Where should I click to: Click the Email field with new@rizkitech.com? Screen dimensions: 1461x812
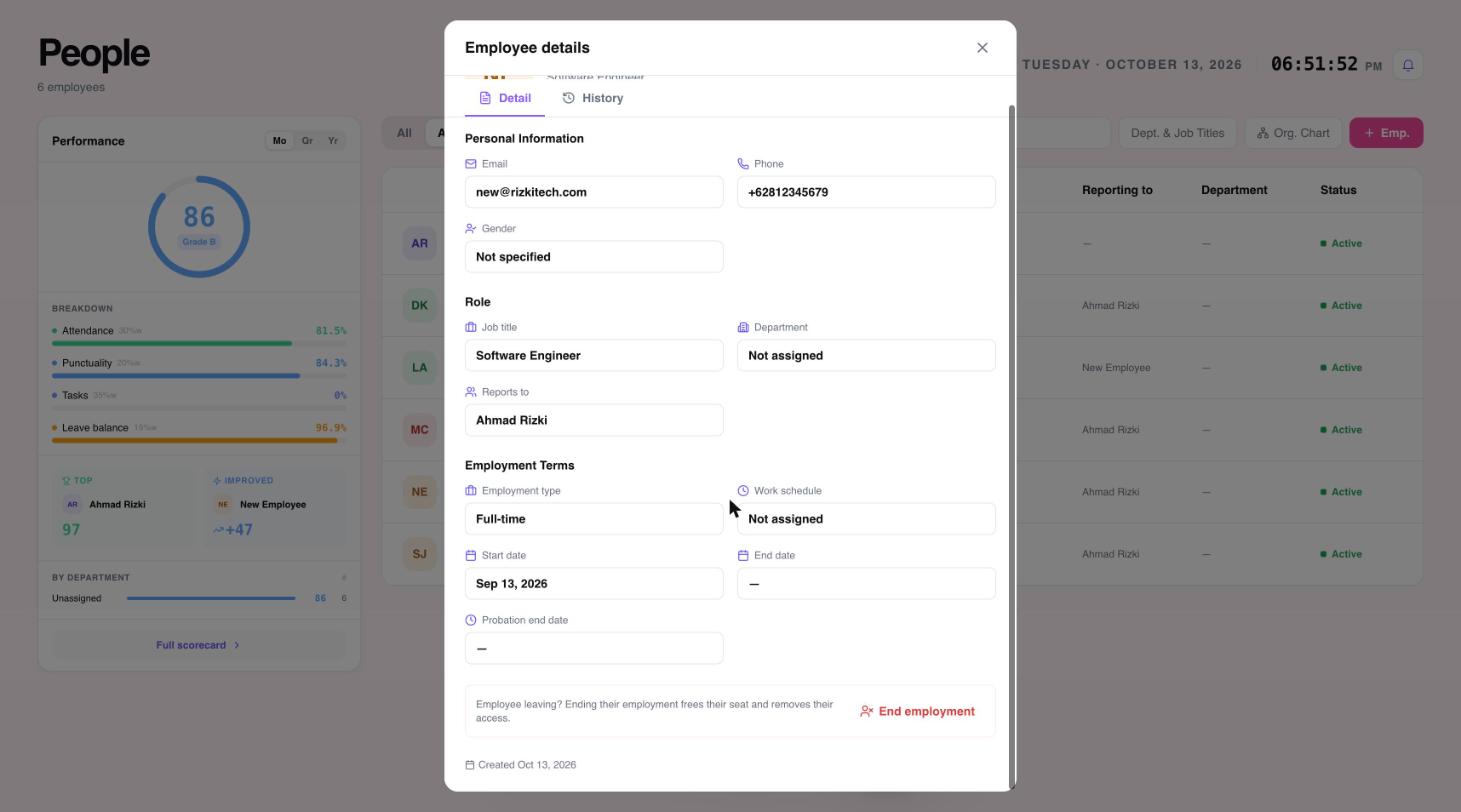pos(594,192)
